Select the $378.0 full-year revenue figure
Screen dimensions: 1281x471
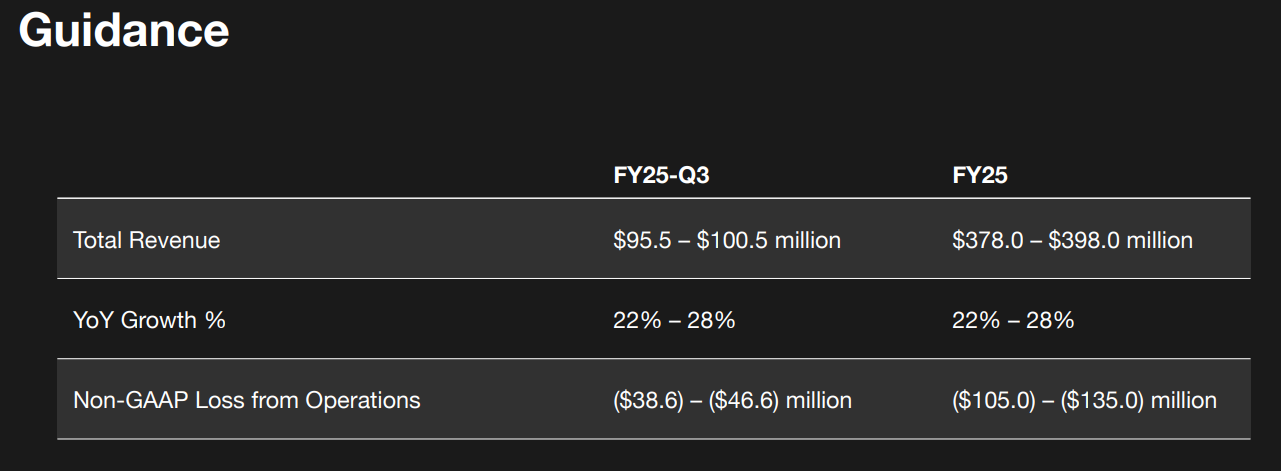click(x=988, y=240)
